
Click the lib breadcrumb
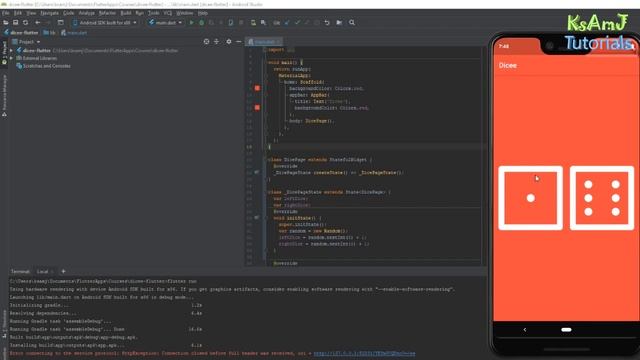click(50, 33)
